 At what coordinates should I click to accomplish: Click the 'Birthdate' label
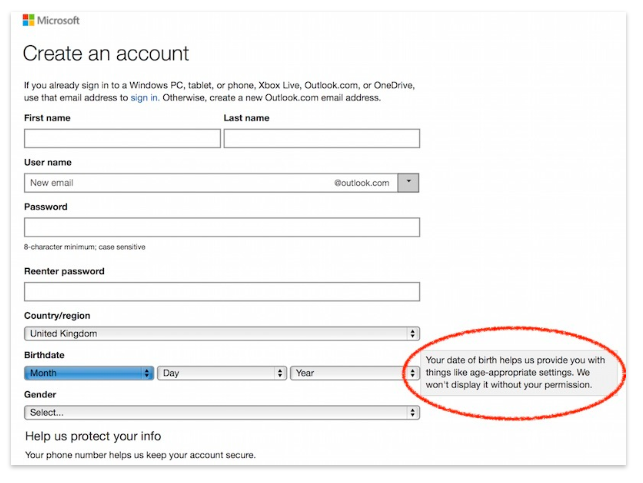(x=44, y=355)
